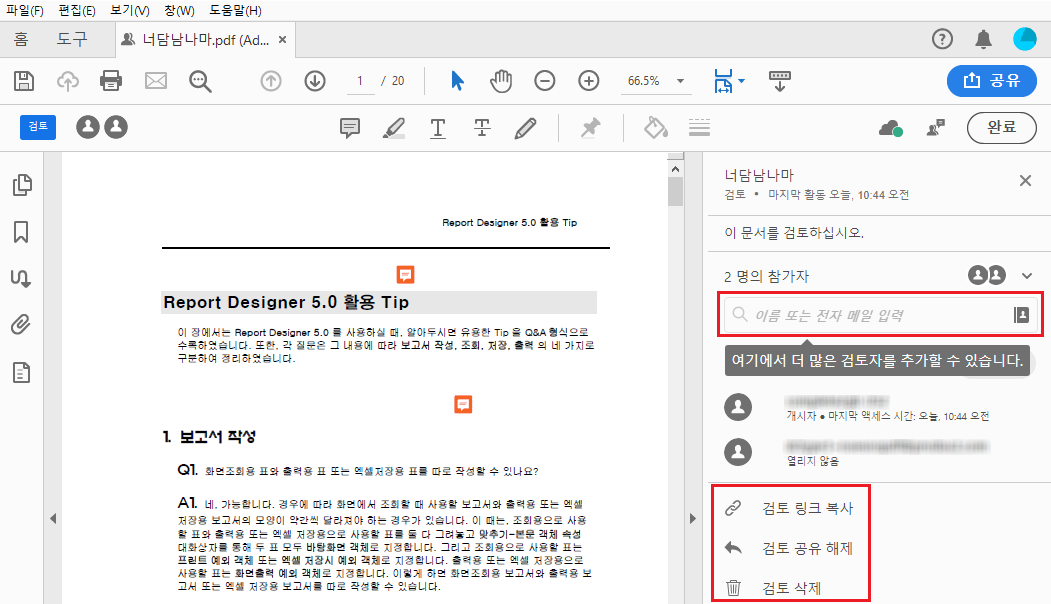Image resolution: width=1051 pixels, height=604 pixels.
Task: Click the read mode keyboard icon
Action: [x=780, y=81]
